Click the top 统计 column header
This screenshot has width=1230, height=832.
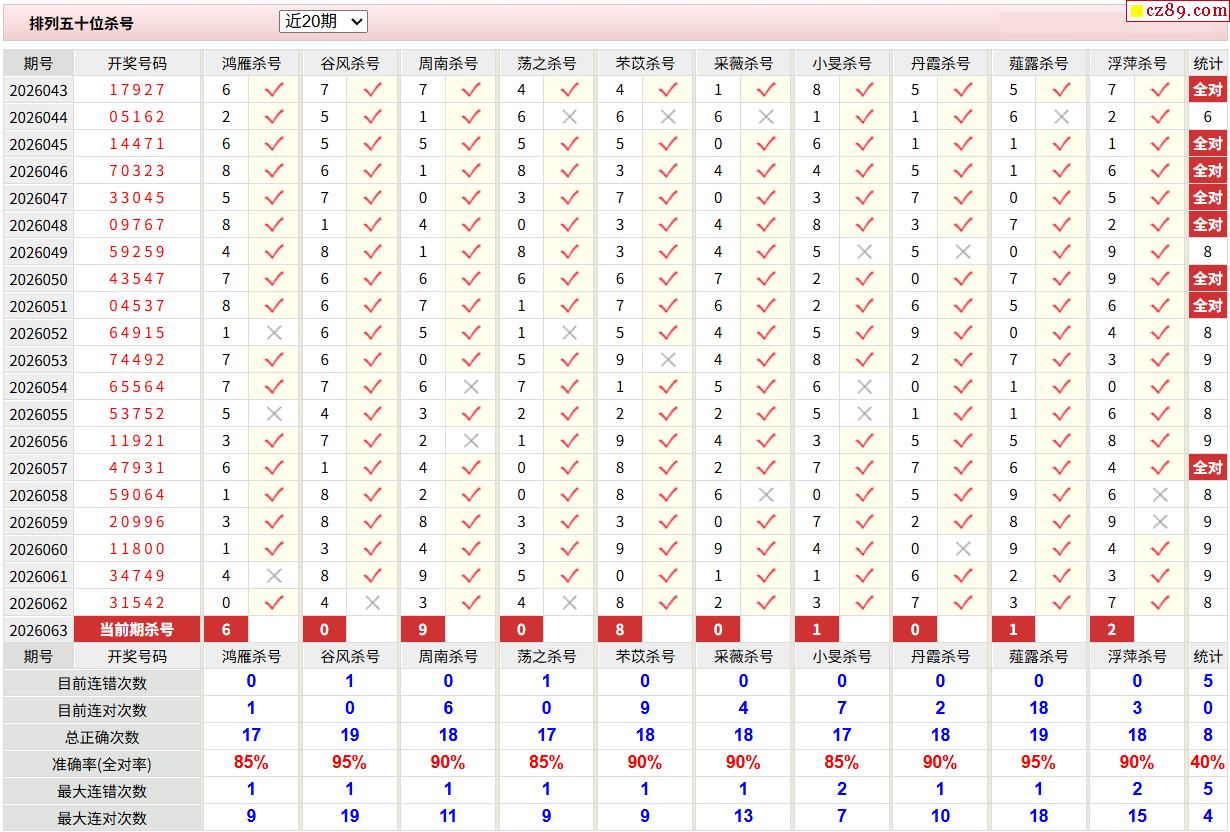pyautogui.click(x=1207, y=63)
